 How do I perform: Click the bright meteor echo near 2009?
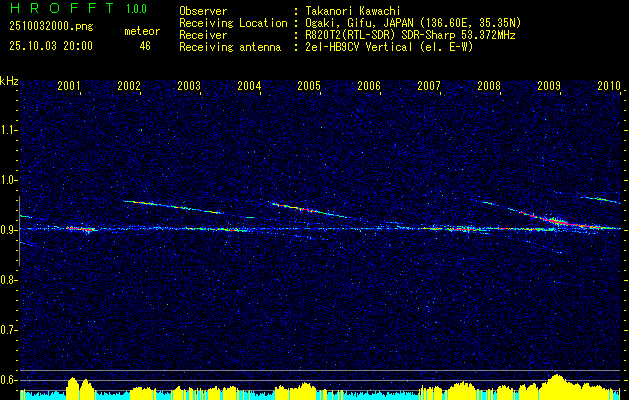556,220
